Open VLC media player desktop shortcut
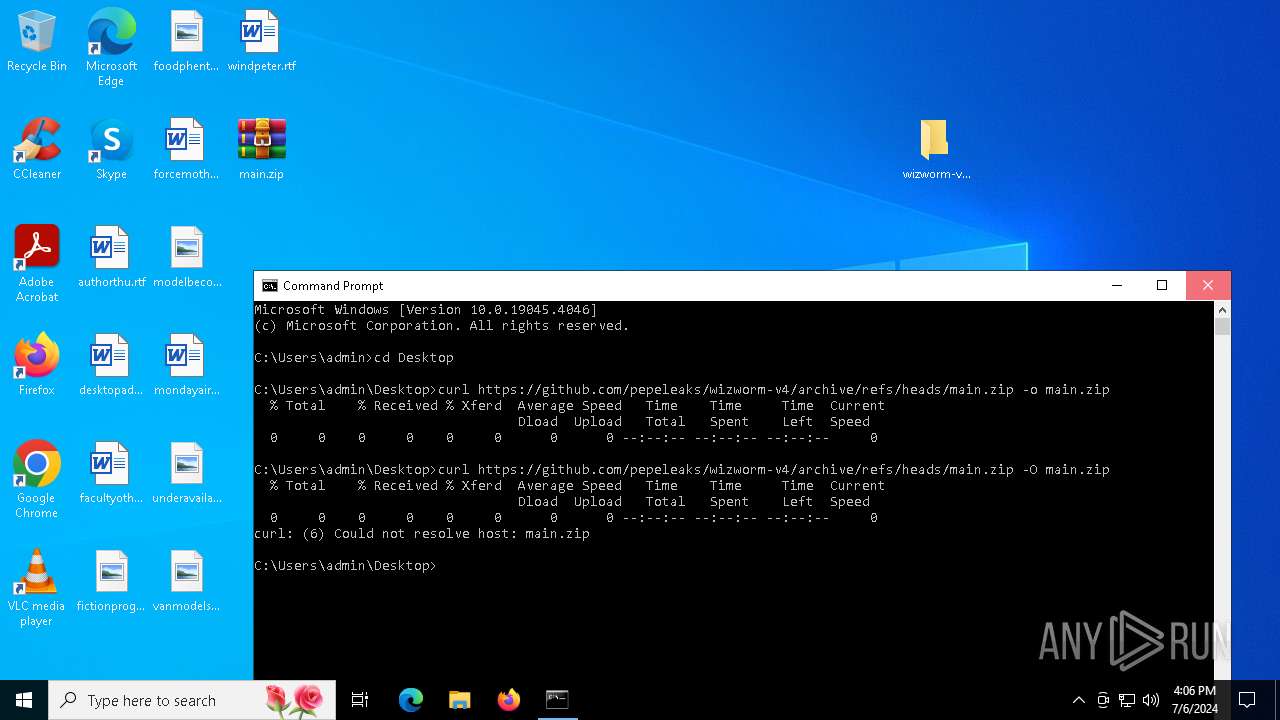This screenshot has height=720, width=1280. pyautogui.click(x=37, y=588)
